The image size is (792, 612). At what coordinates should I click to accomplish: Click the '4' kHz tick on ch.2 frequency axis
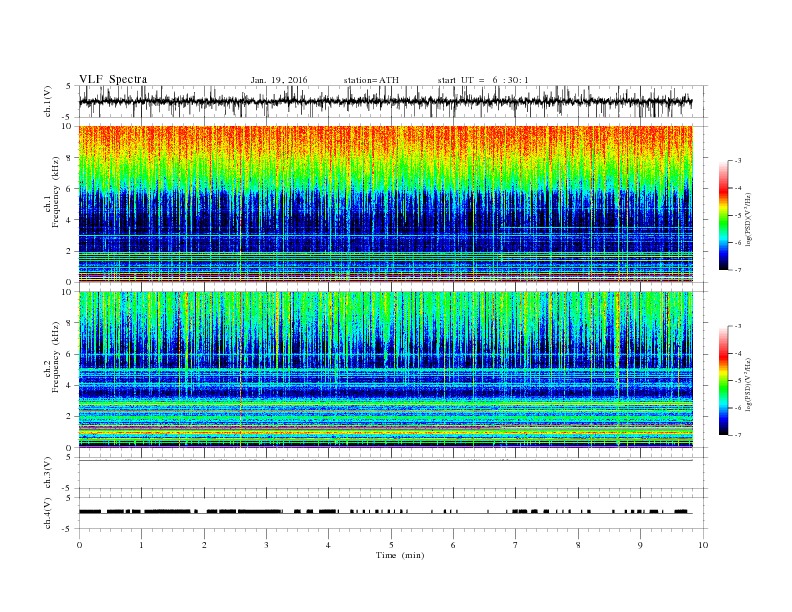(x=69, y=385)
